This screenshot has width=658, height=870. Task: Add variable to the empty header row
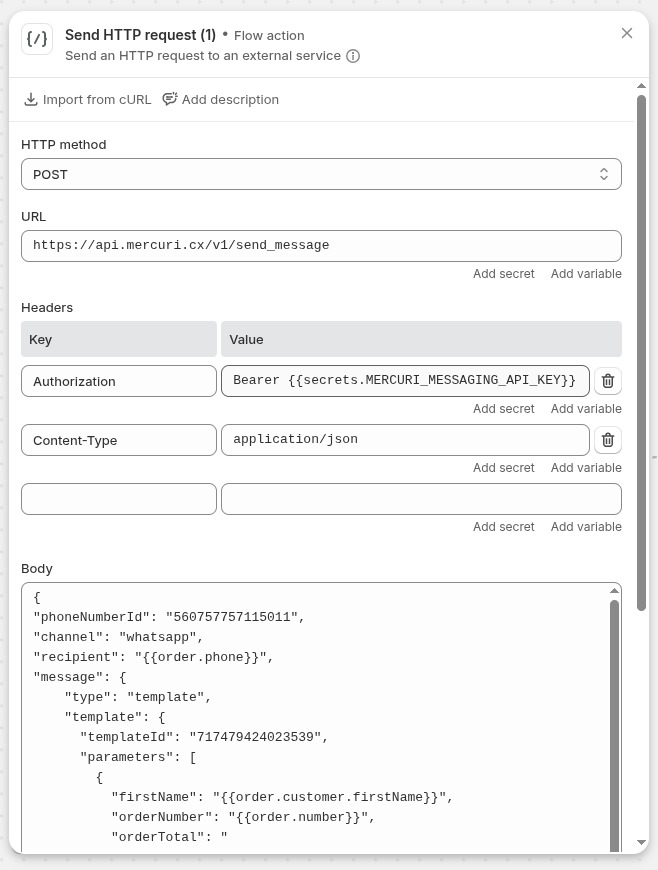click(586, 527)
